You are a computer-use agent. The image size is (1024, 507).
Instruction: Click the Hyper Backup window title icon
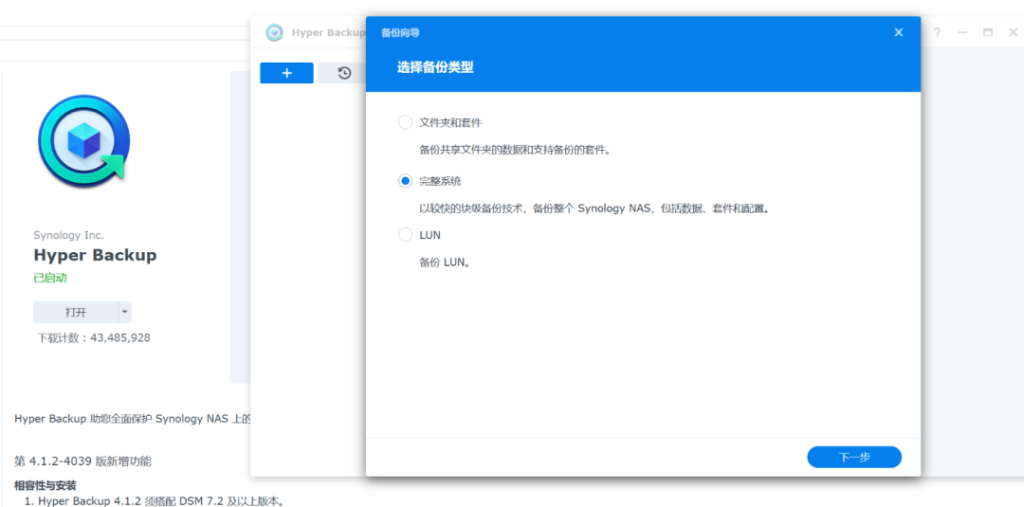click(x=274, y=33)
